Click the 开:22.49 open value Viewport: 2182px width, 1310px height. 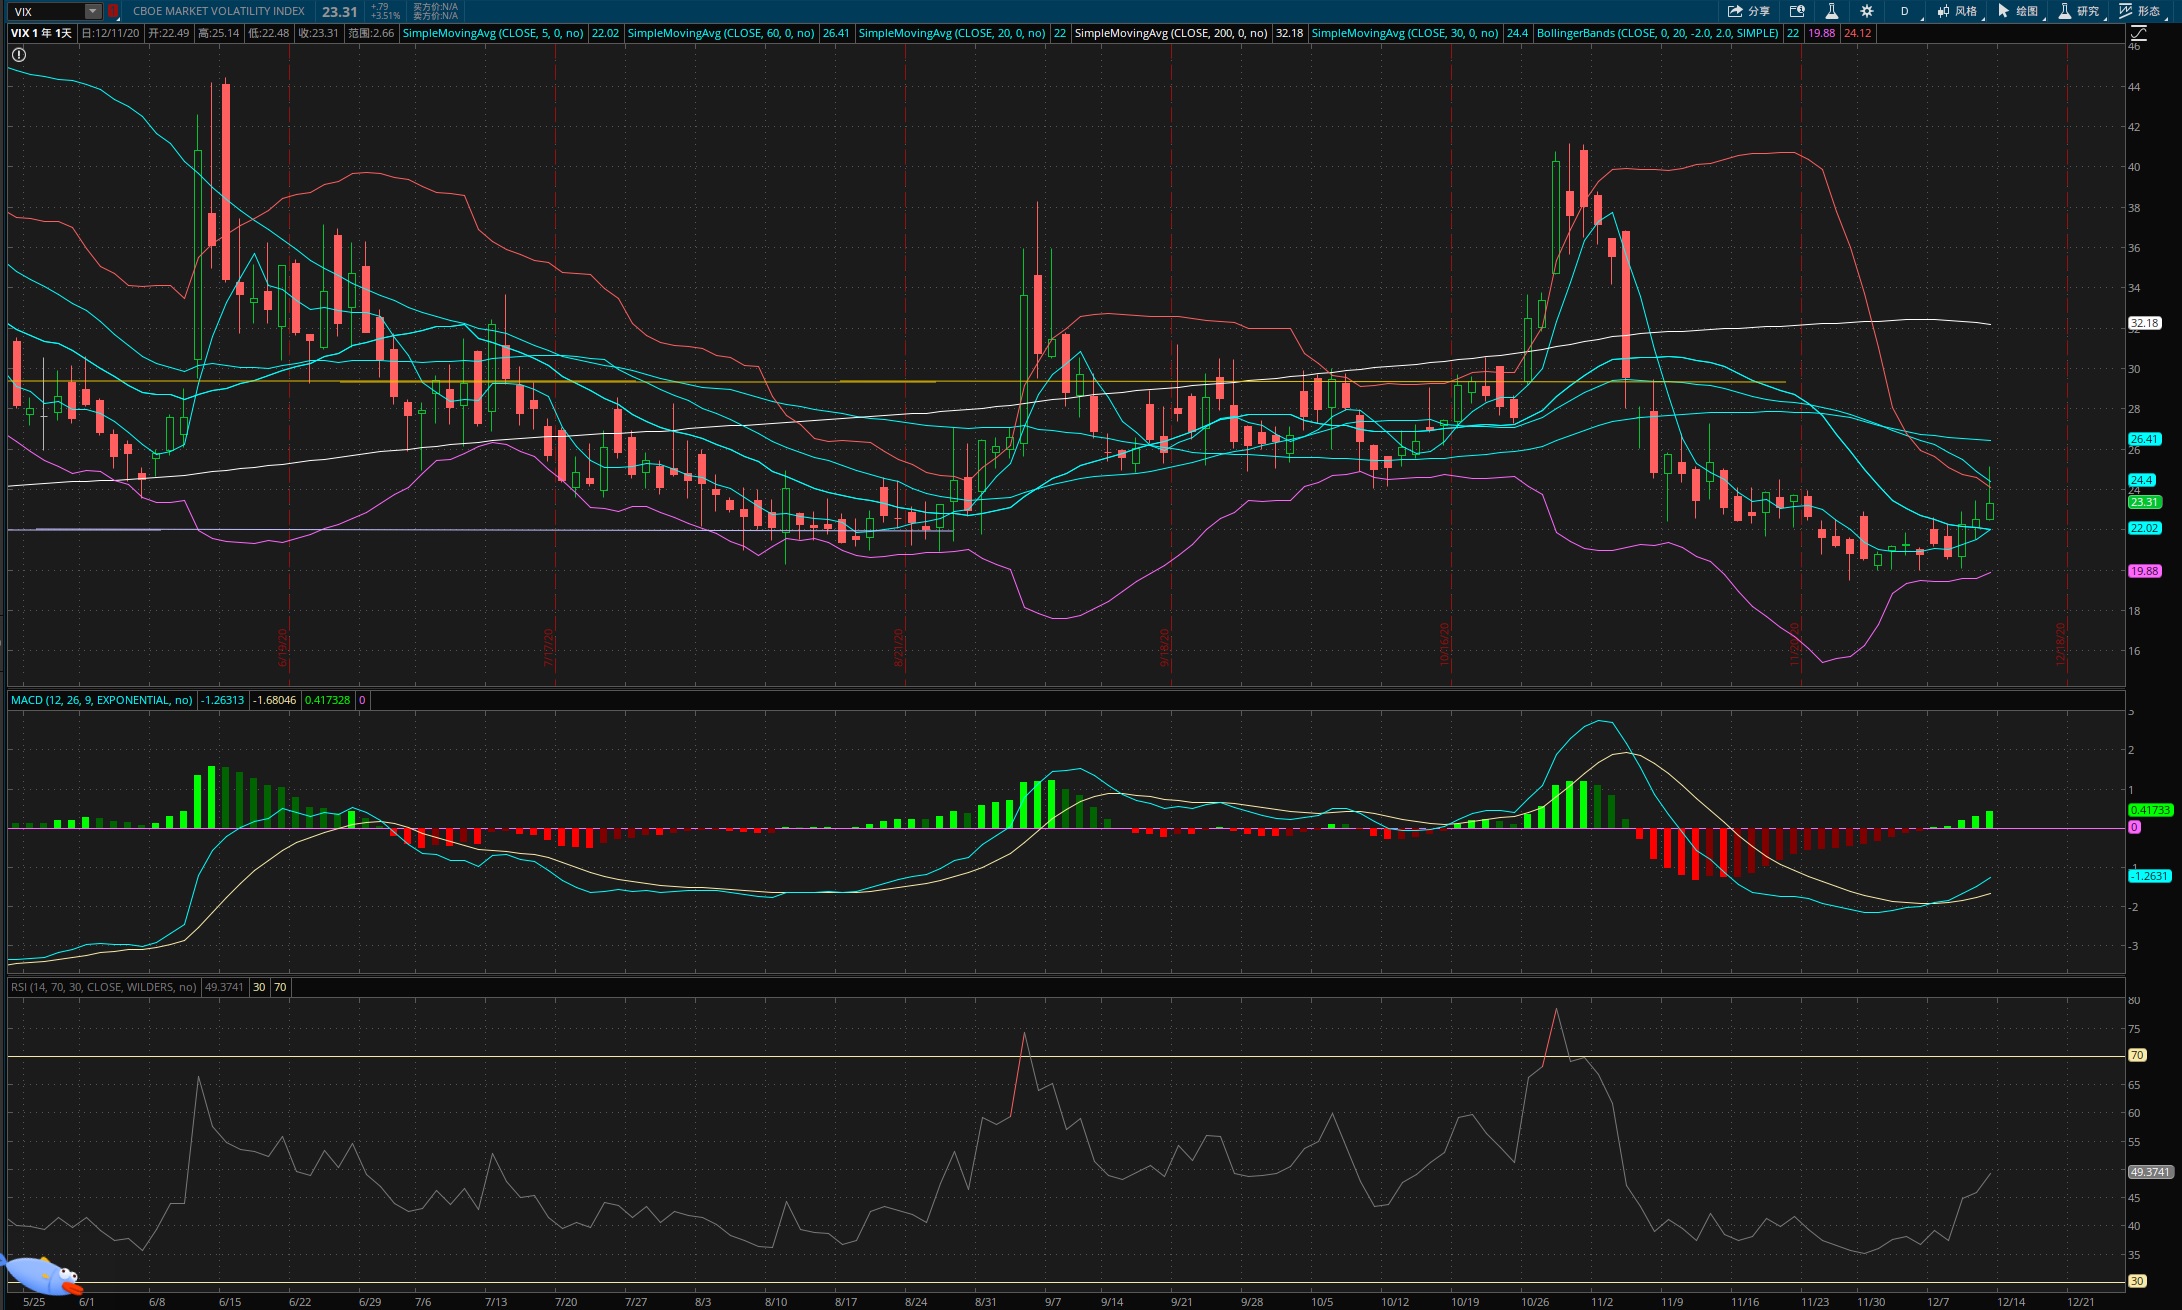coord(169,33)
